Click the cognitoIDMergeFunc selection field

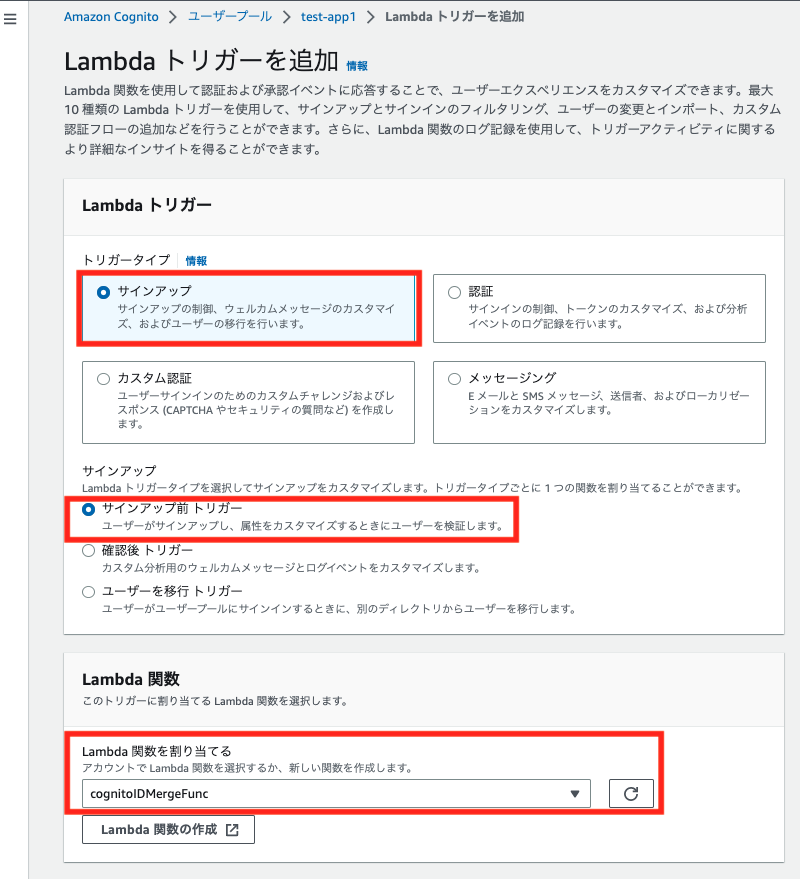(x=335, y=793)
